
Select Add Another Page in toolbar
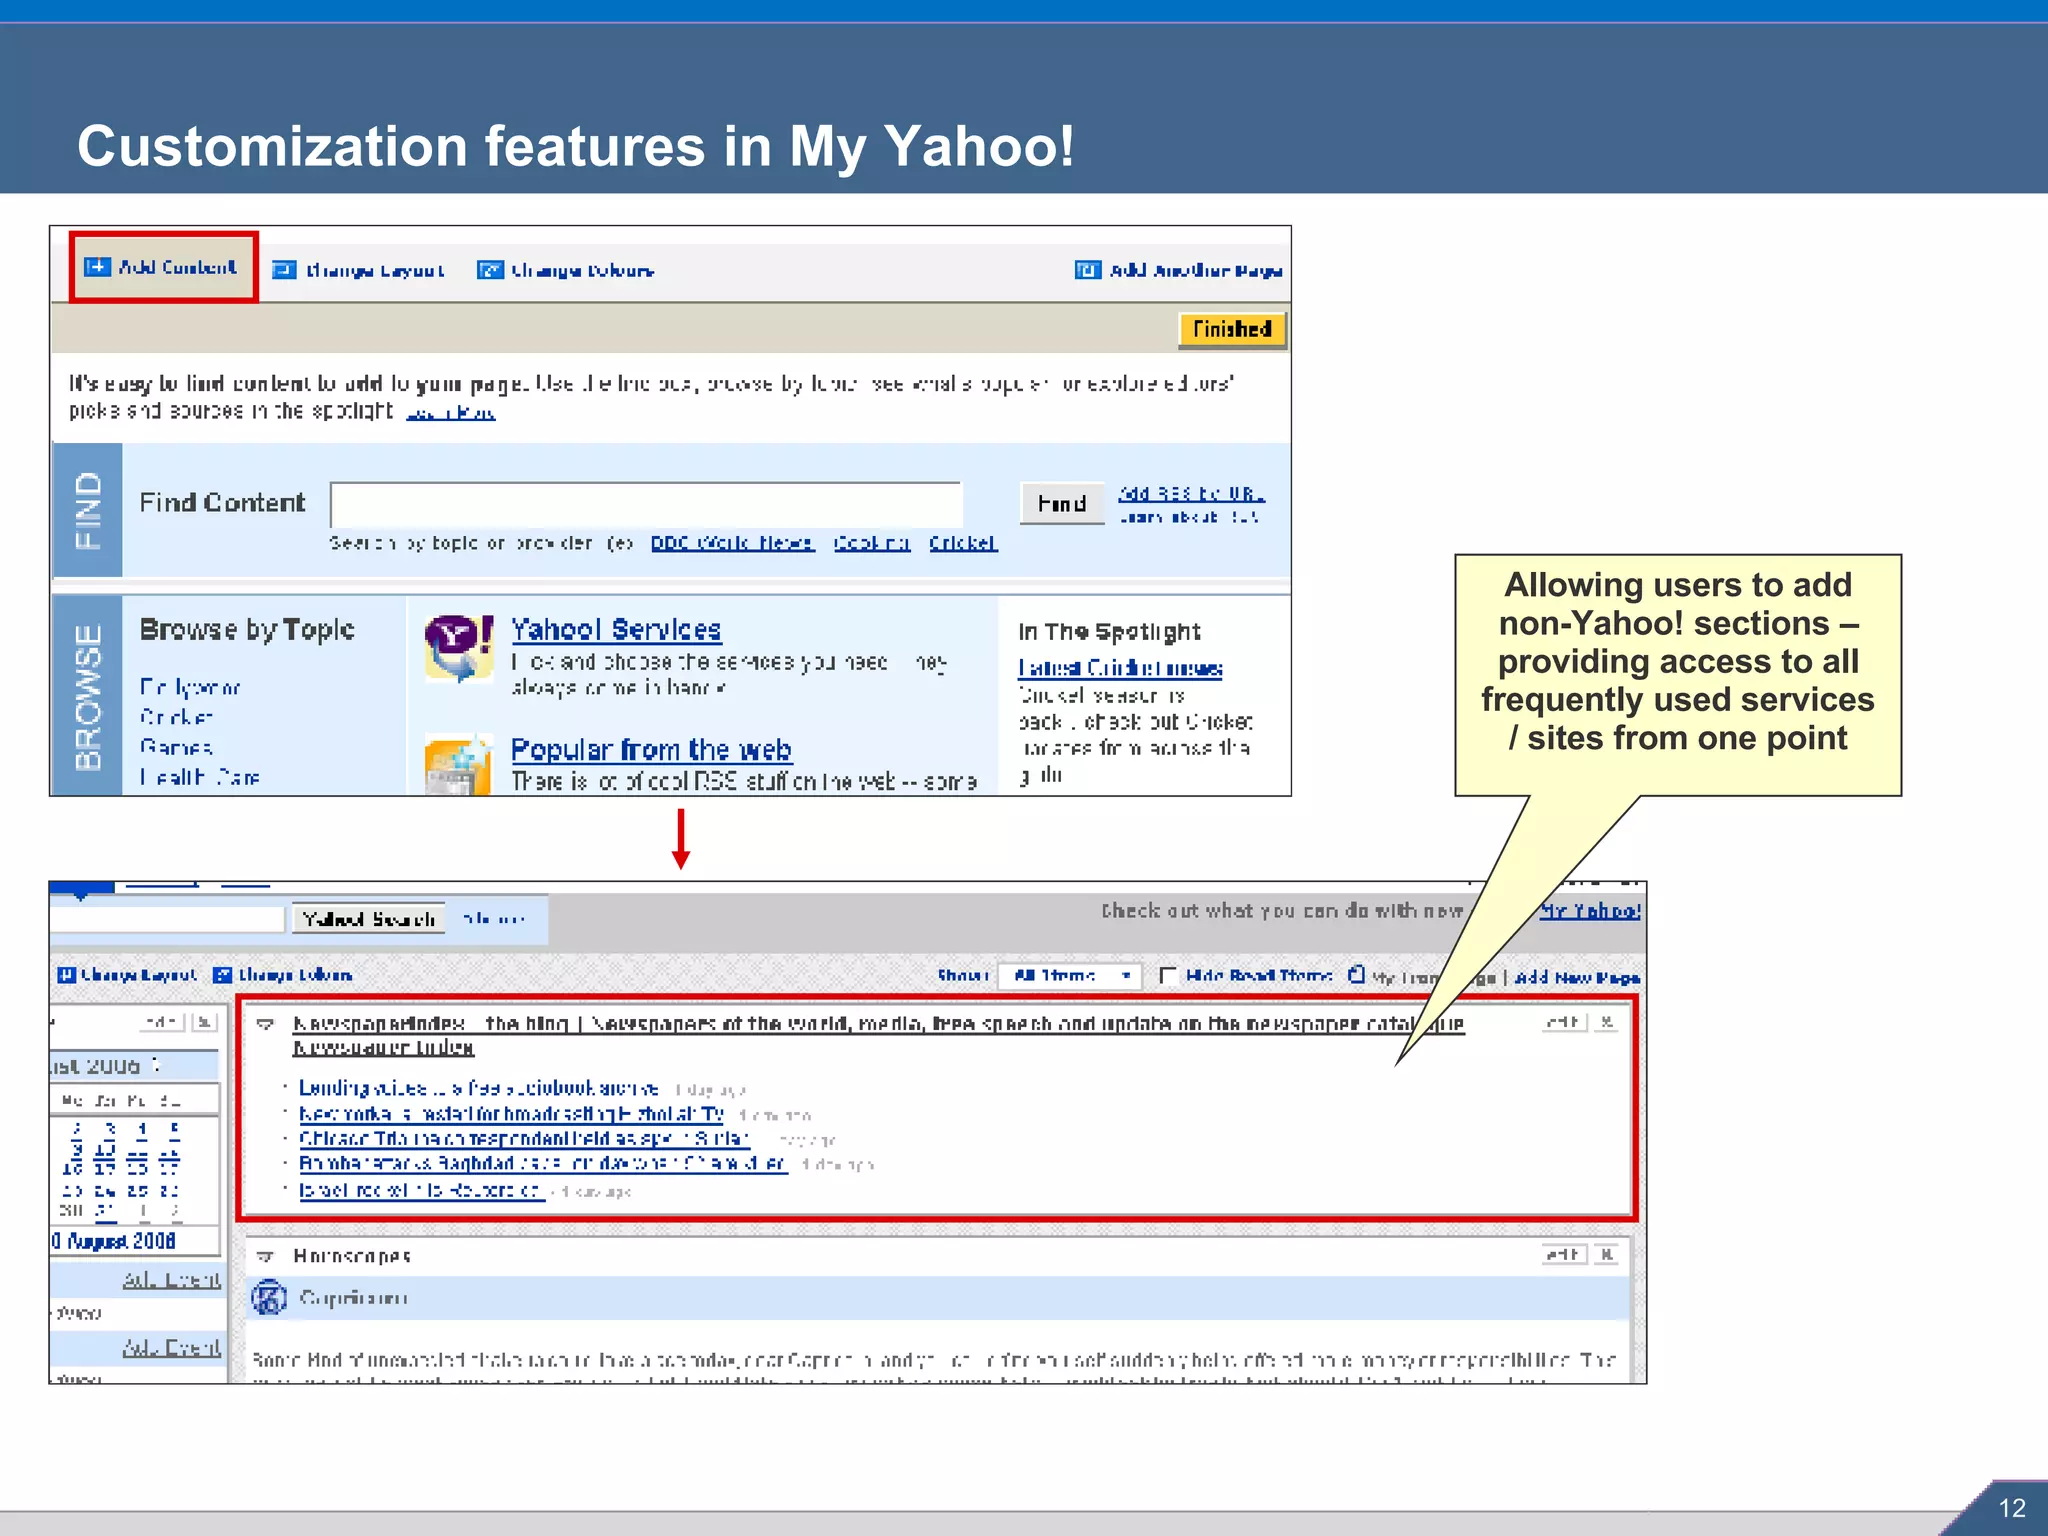(x=1196, y=271)
